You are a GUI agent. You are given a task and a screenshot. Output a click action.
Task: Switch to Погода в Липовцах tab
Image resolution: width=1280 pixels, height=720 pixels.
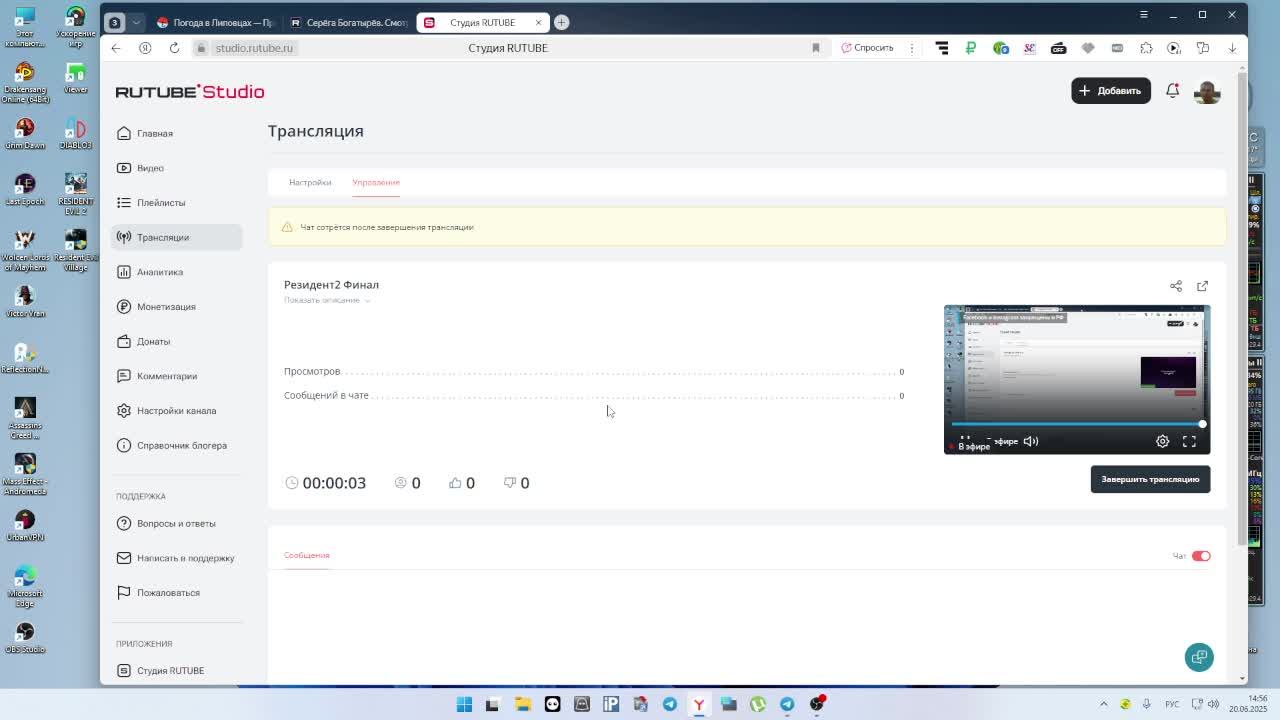215,22
